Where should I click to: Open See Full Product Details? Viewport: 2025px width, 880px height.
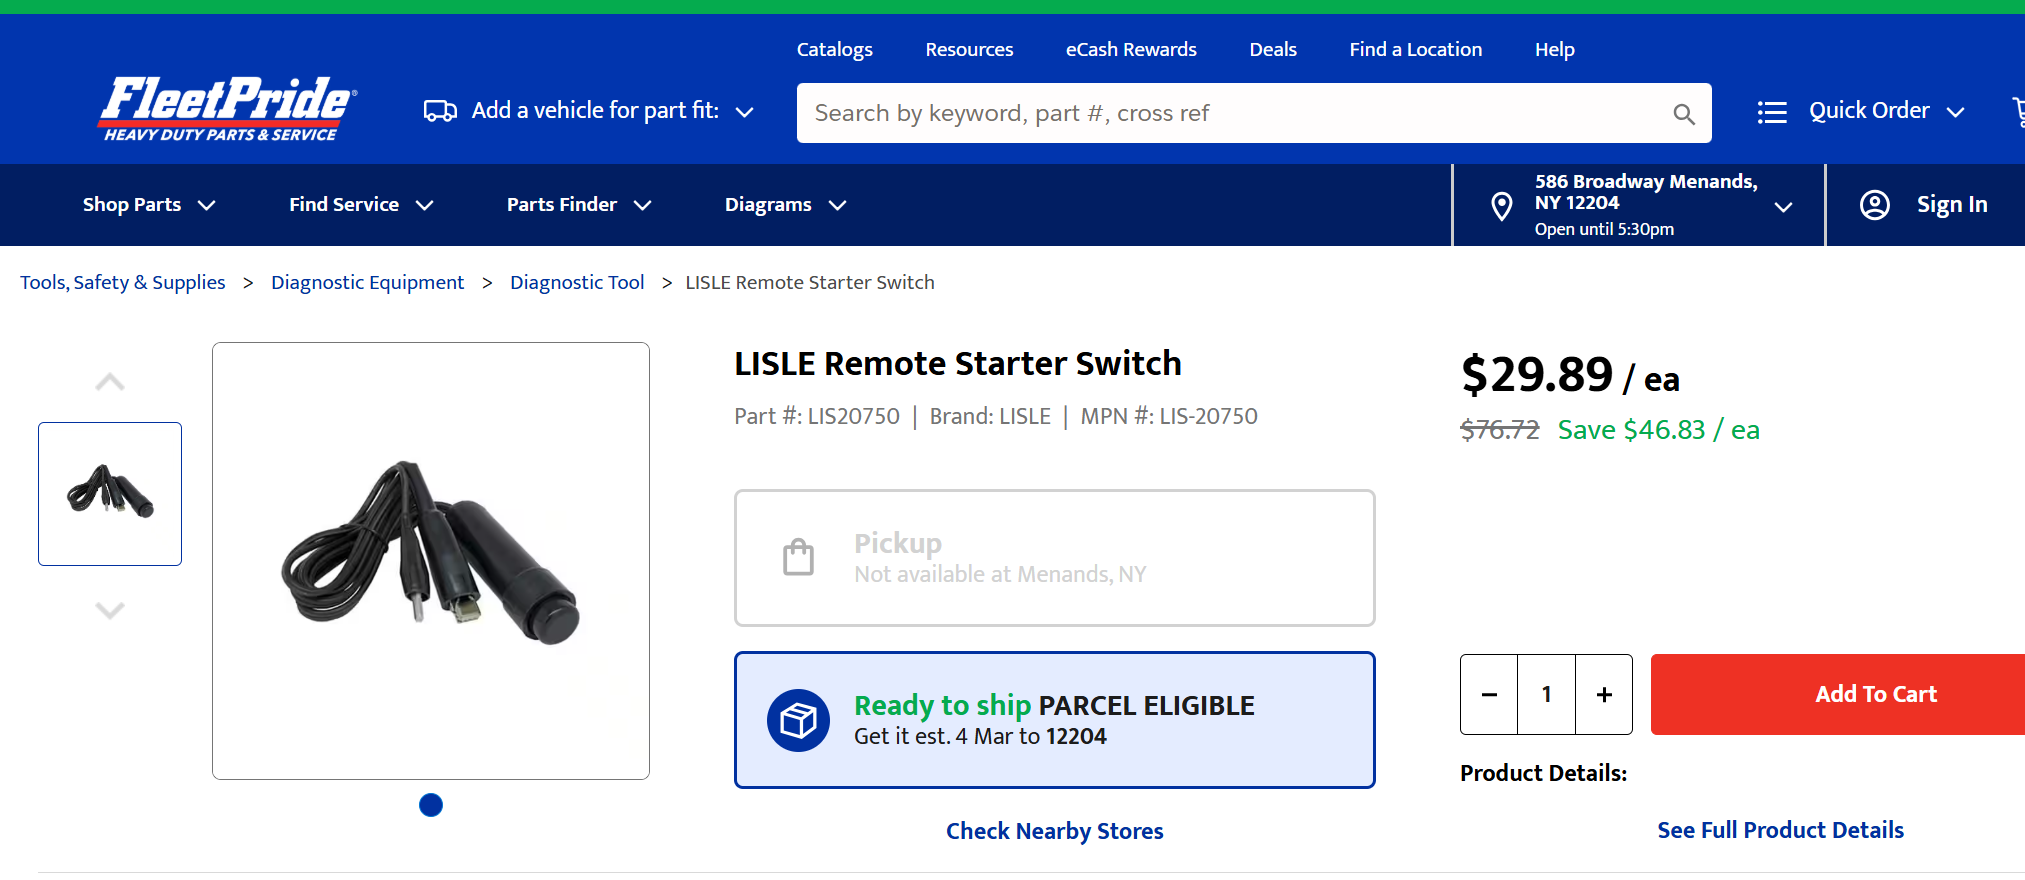(1780, 830)
